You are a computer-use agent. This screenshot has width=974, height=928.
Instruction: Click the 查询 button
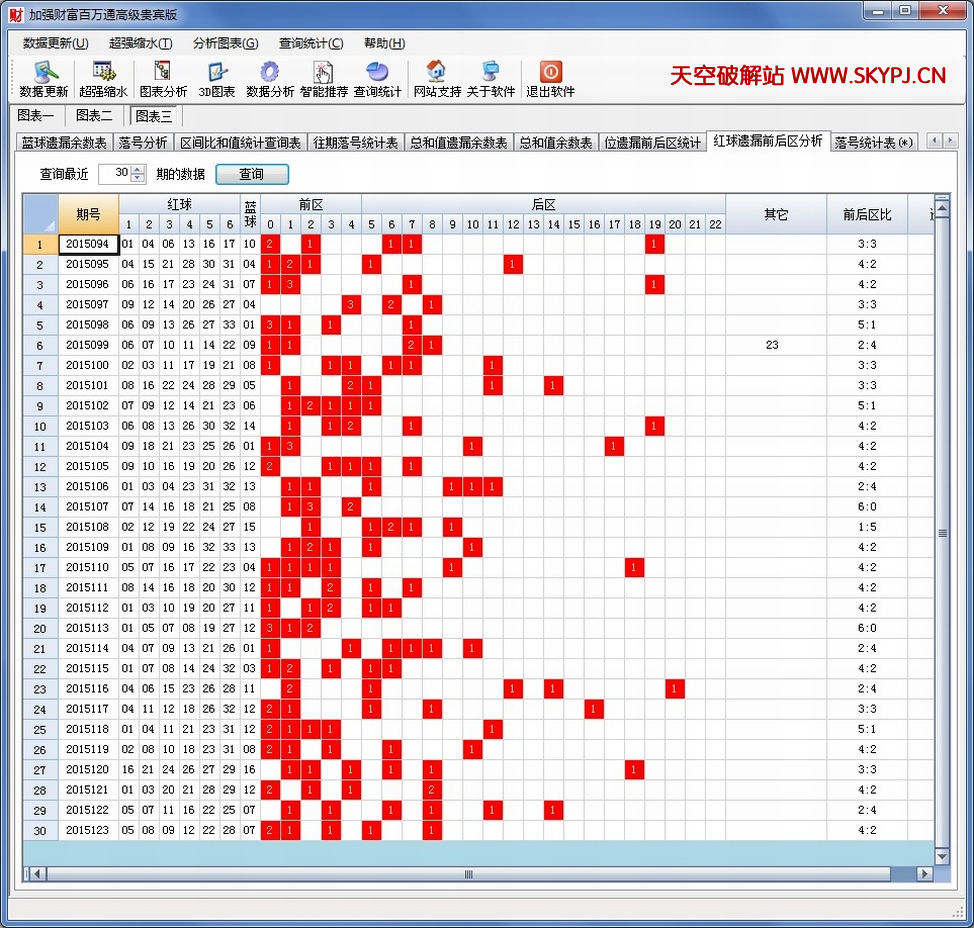point(252,174)
